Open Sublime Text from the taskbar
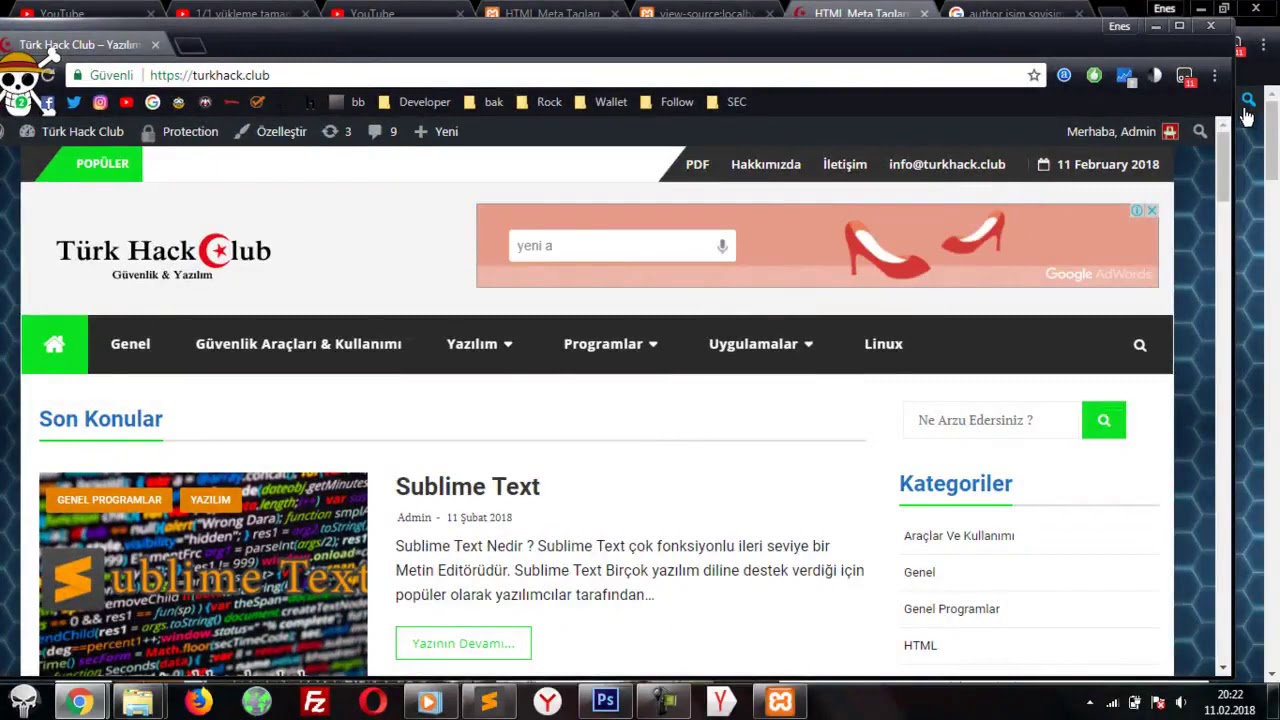1280x720 pixels. click(489, 702)
